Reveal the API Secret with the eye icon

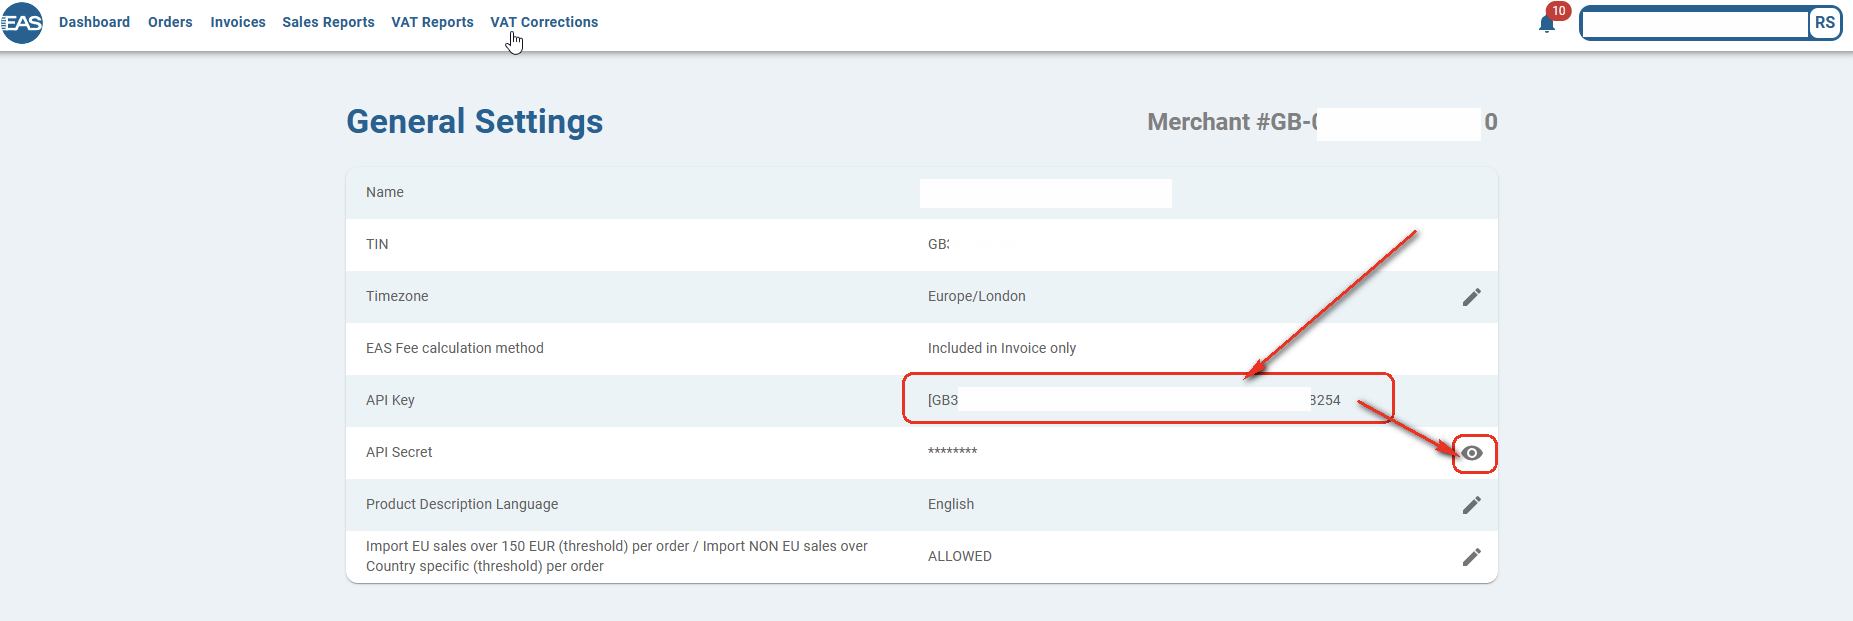(1472, 453)
